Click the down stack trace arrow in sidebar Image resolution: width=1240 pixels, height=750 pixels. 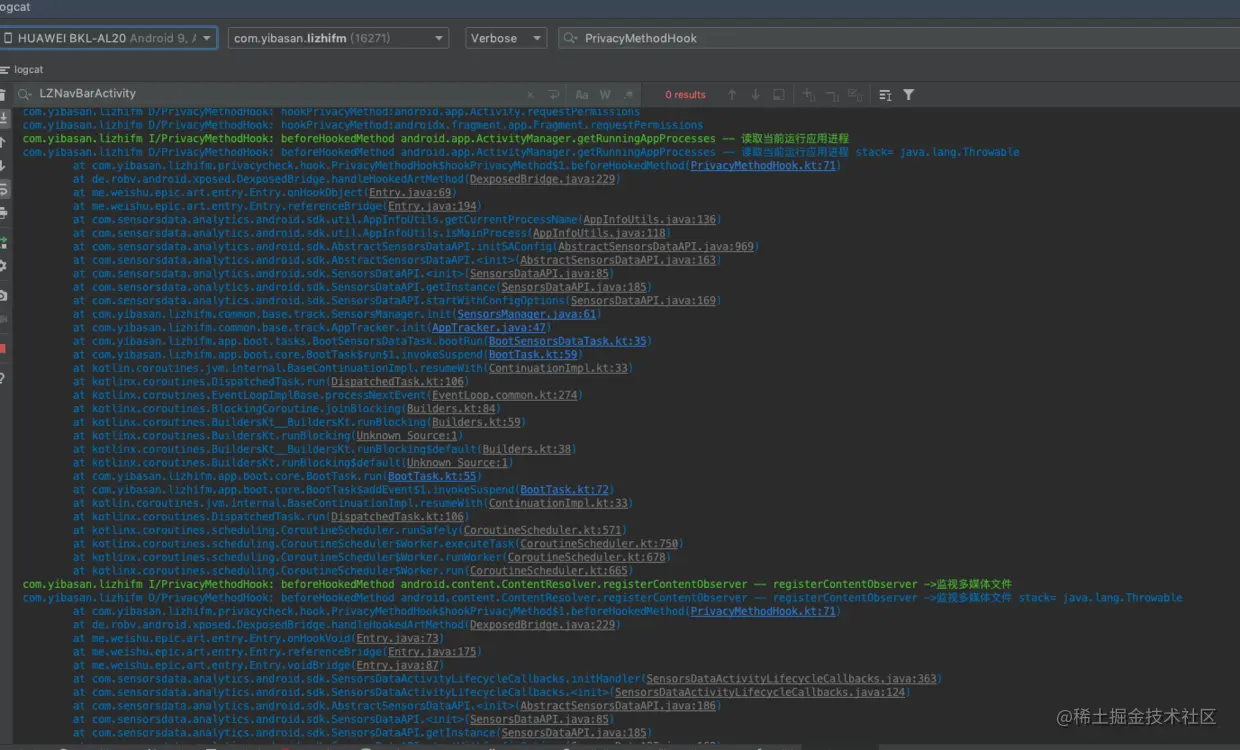(3, 166)
